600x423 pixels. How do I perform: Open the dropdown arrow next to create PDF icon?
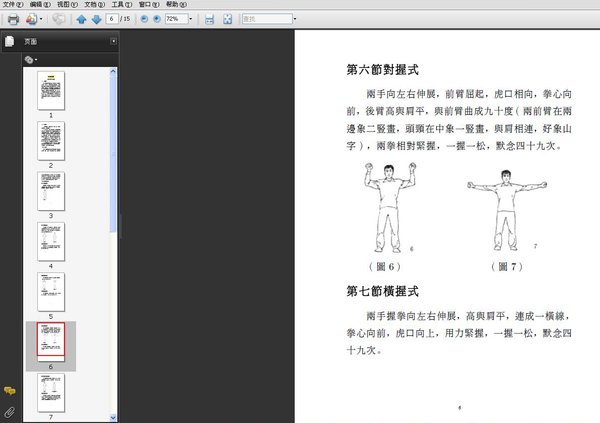click(41, 19)
